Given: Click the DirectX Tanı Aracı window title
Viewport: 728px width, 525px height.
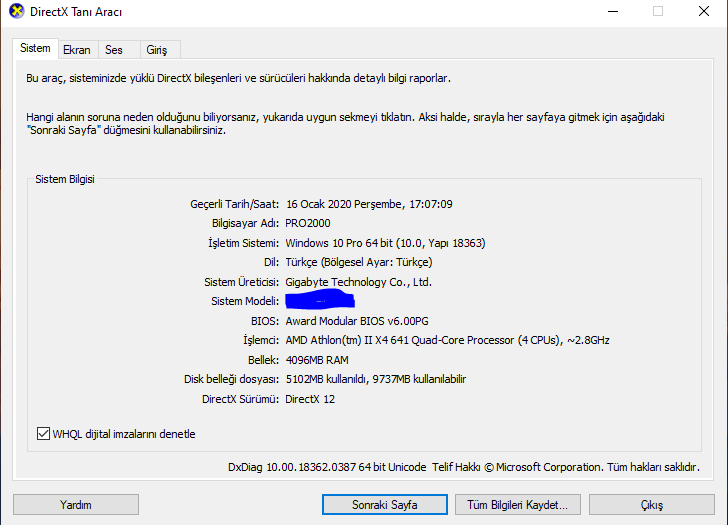Looking at the screenshot, I should tap(76, 12).
